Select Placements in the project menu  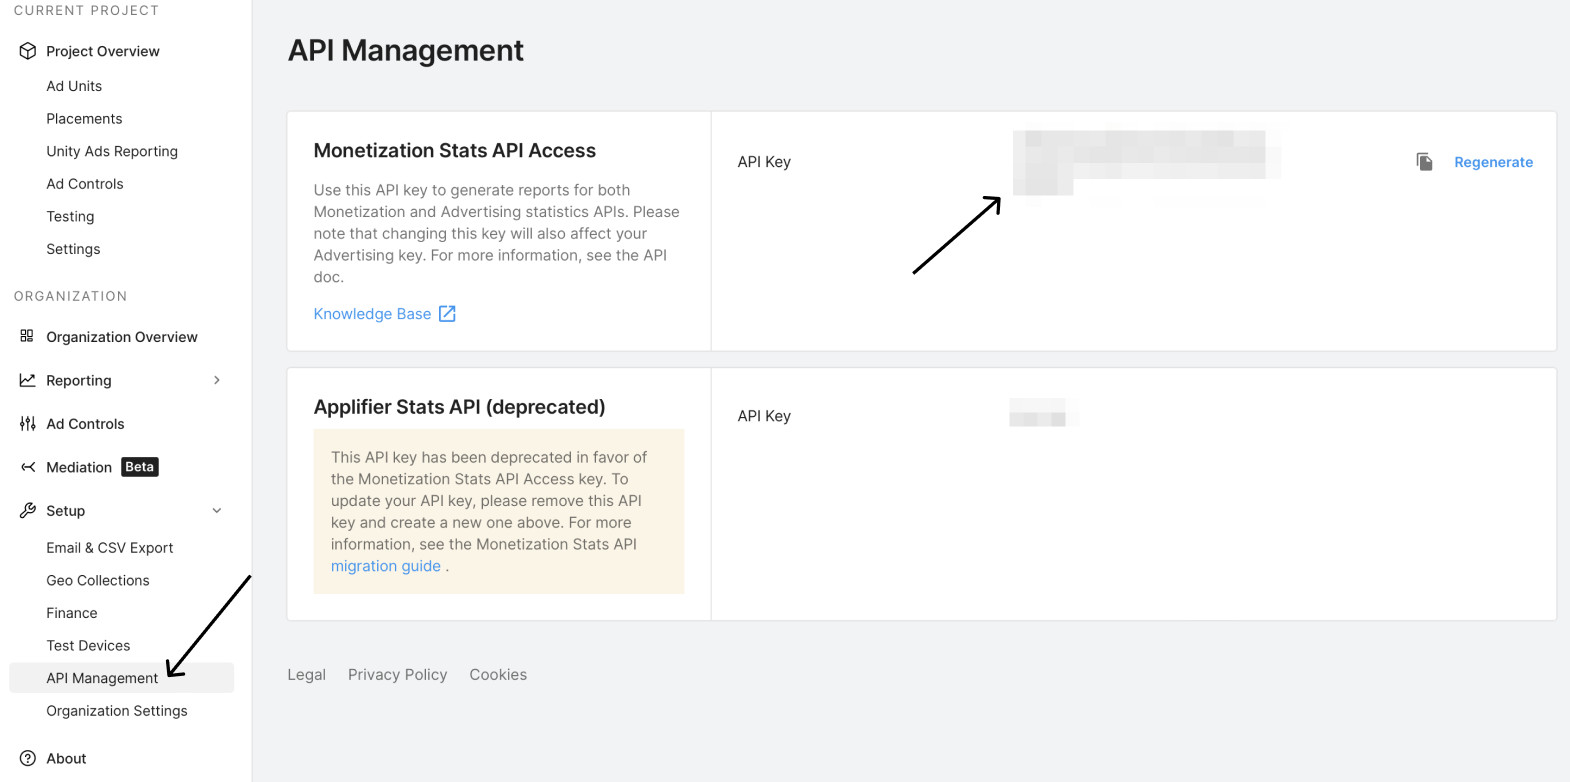84,119
